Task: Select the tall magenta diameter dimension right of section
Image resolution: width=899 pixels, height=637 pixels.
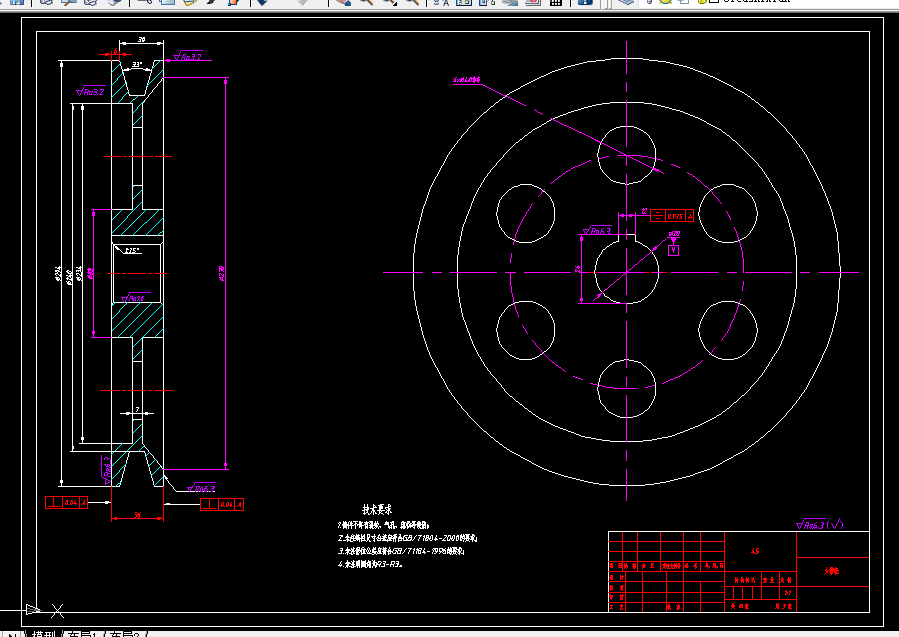Action: 224,273
